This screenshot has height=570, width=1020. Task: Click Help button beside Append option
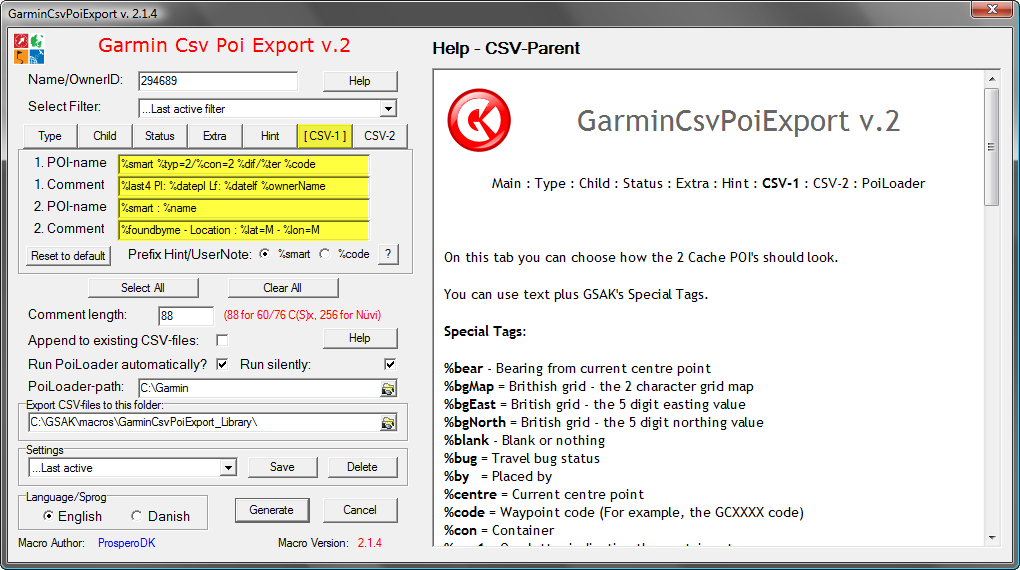[360, 338]
